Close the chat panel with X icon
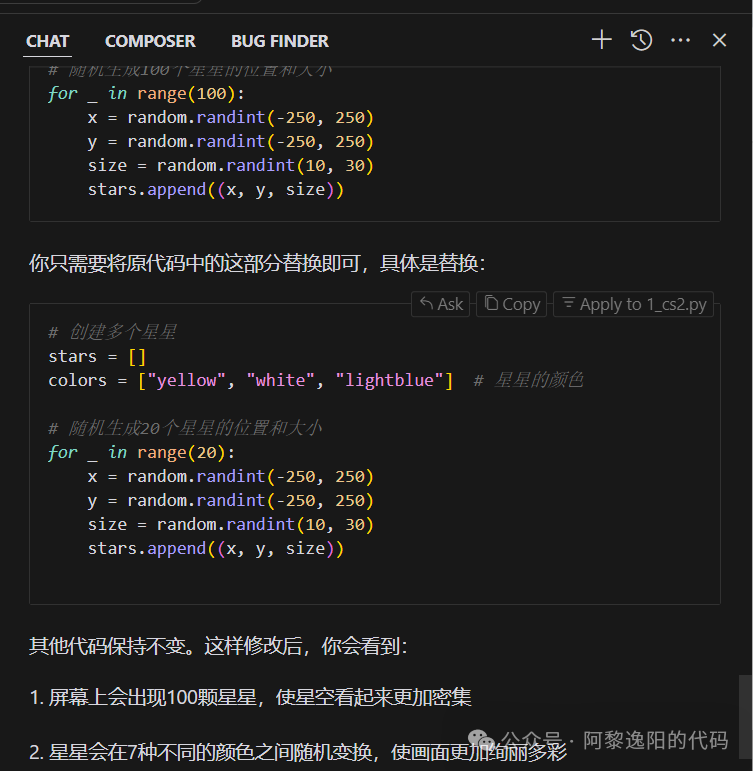753x771 pixels. pyautogui.click(x=719, y=40)
